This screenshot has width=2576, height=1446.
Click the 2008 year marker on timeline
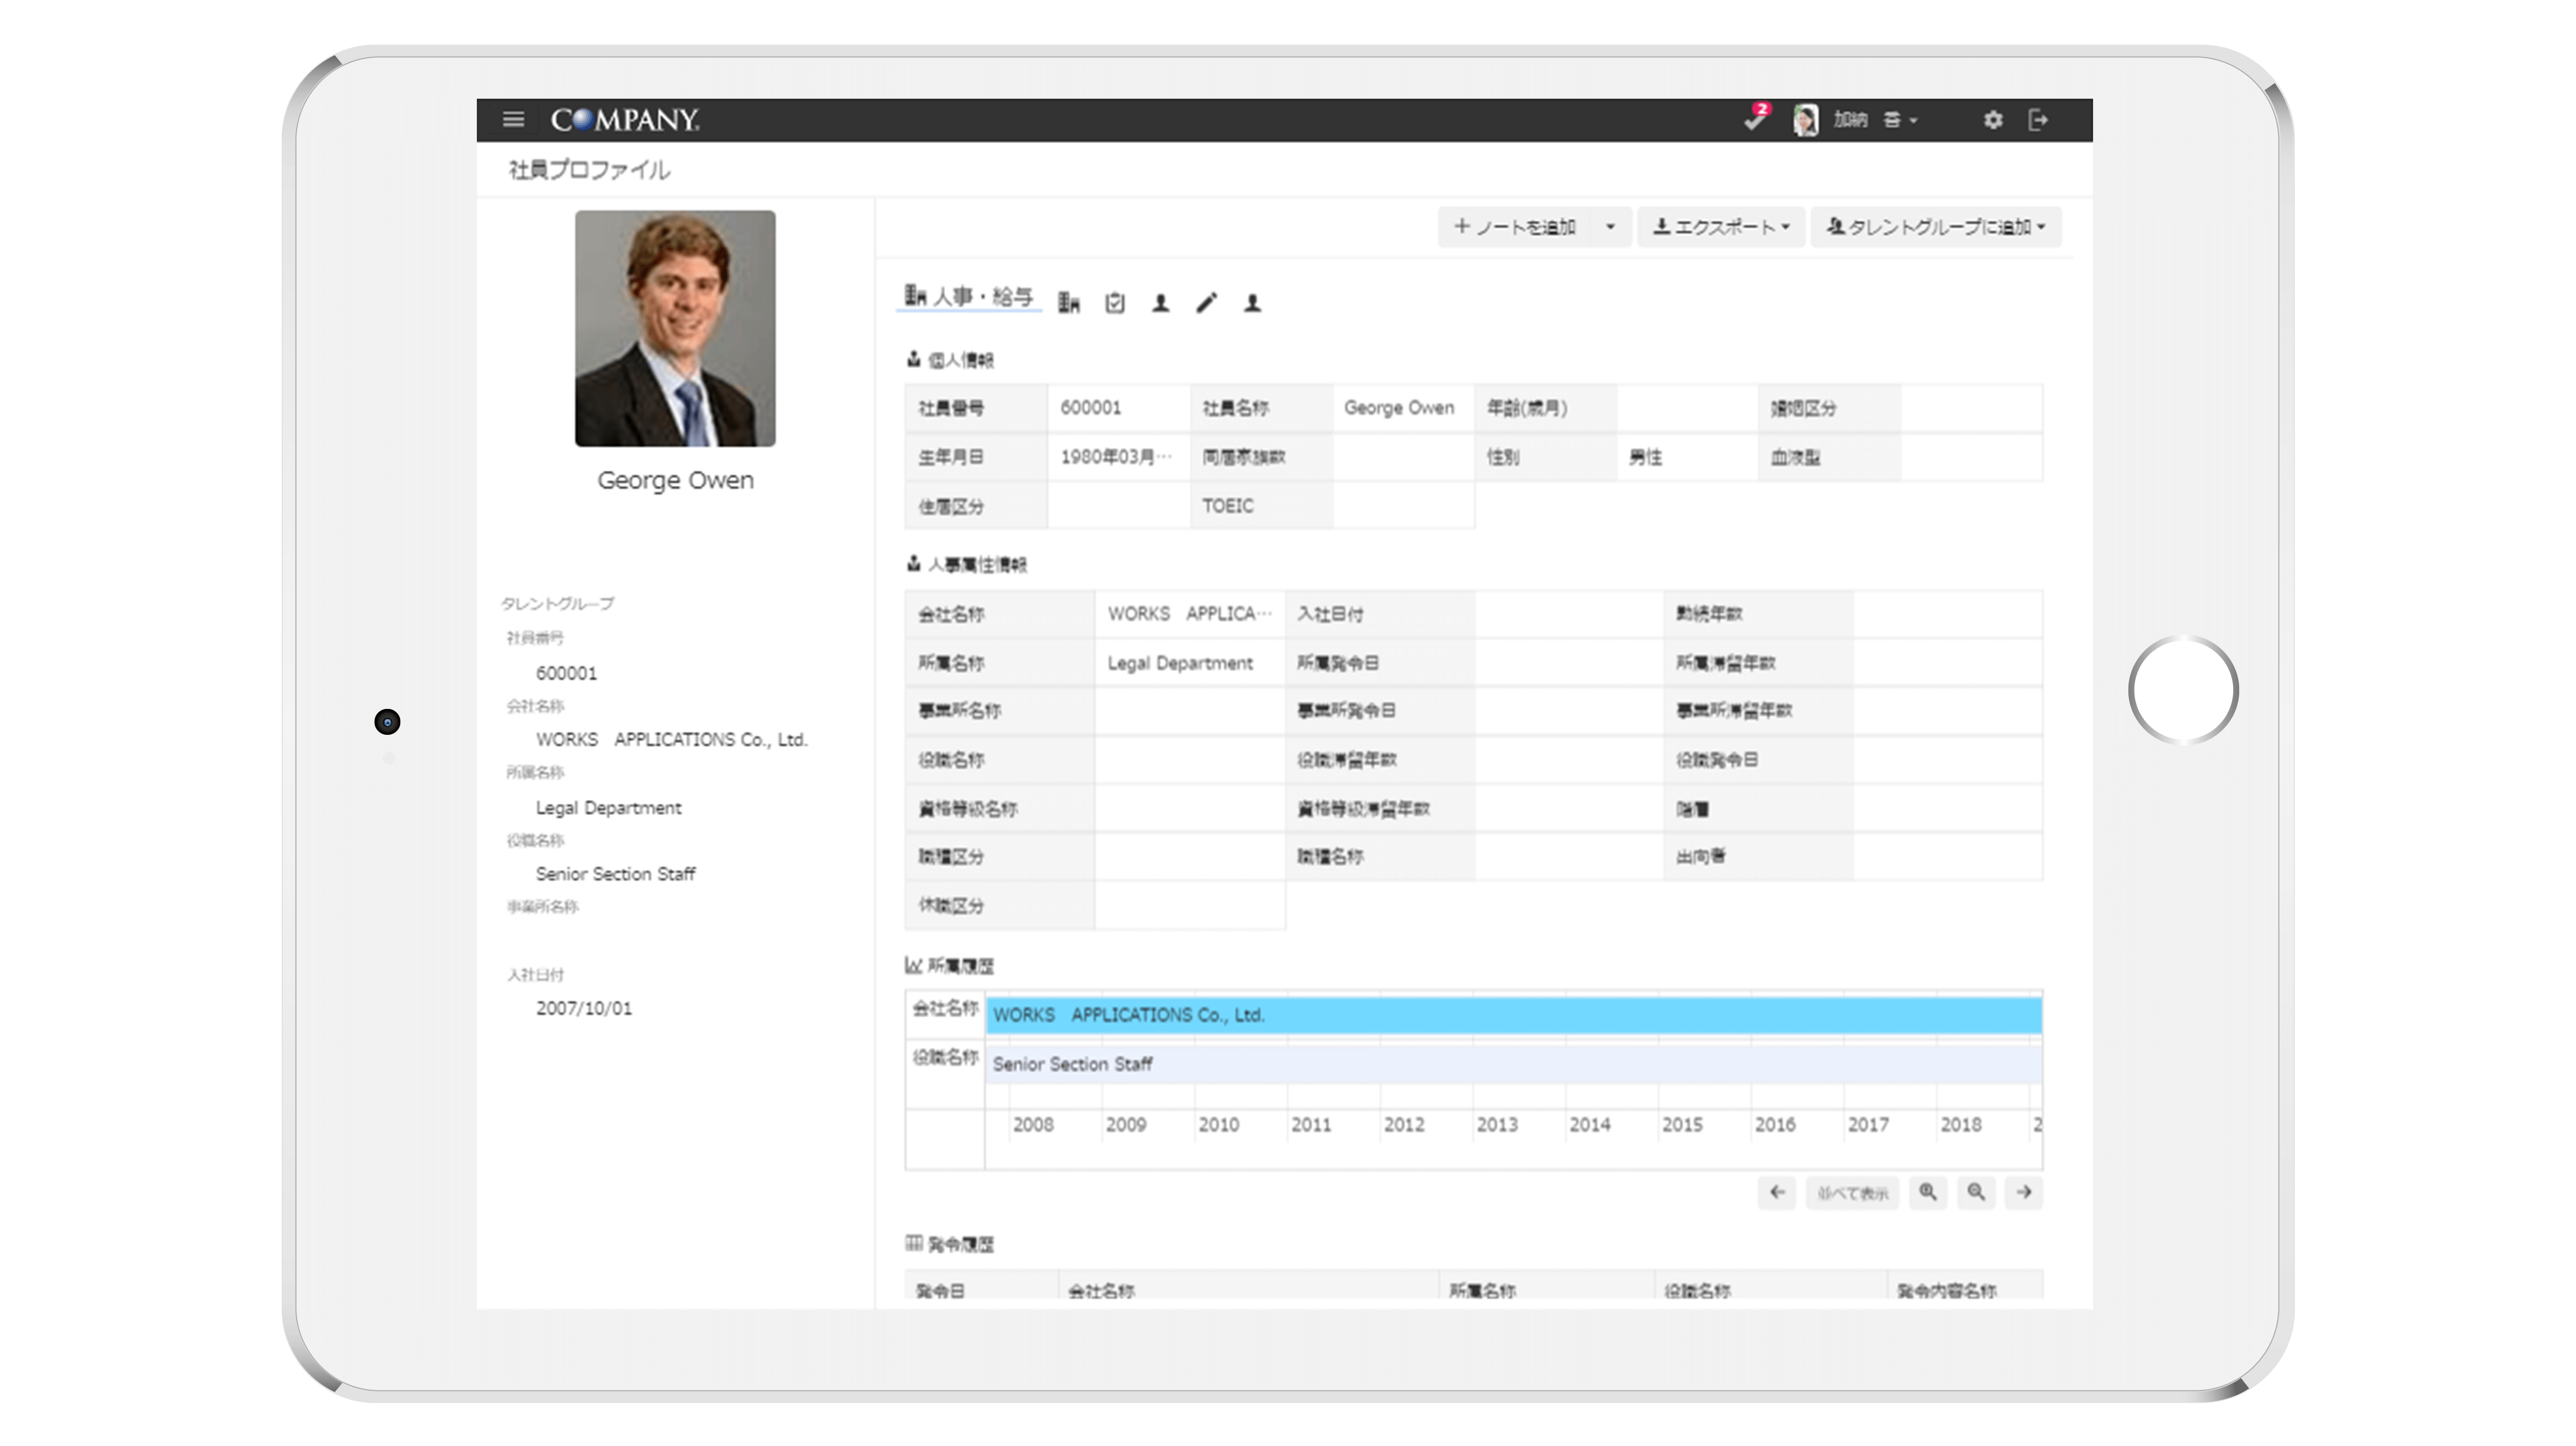click(1033, 1125)
